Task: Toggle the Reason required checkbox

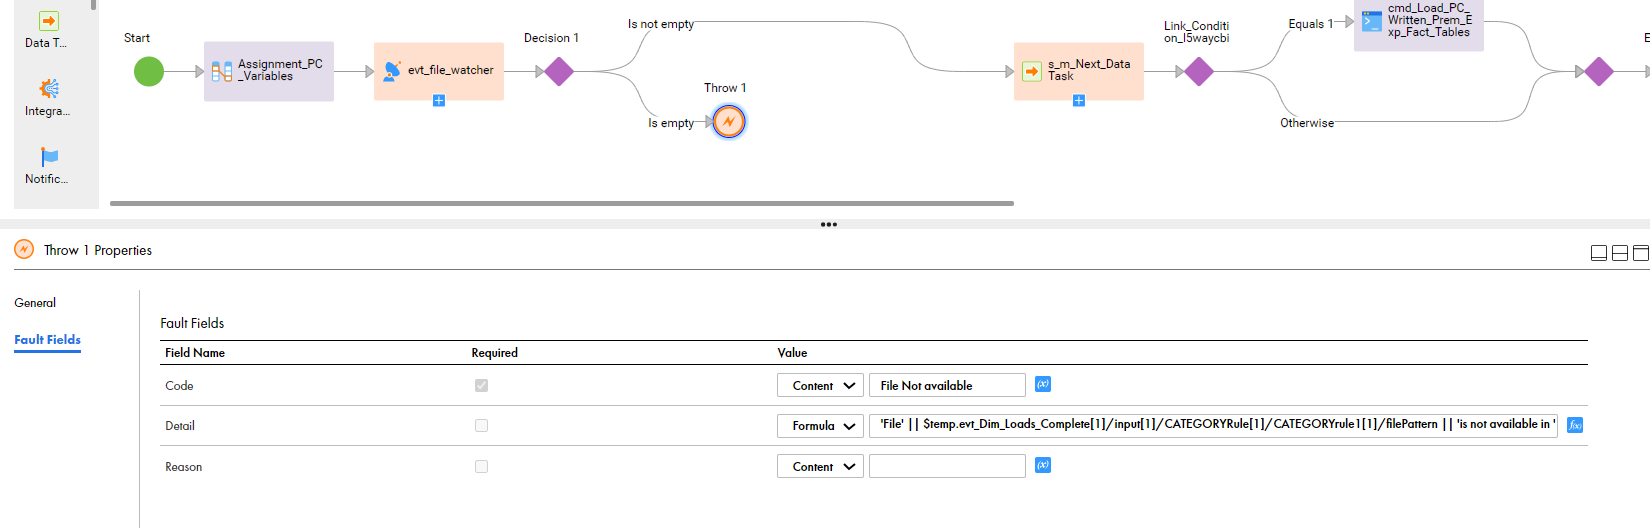Action: [x=482, y=466]
